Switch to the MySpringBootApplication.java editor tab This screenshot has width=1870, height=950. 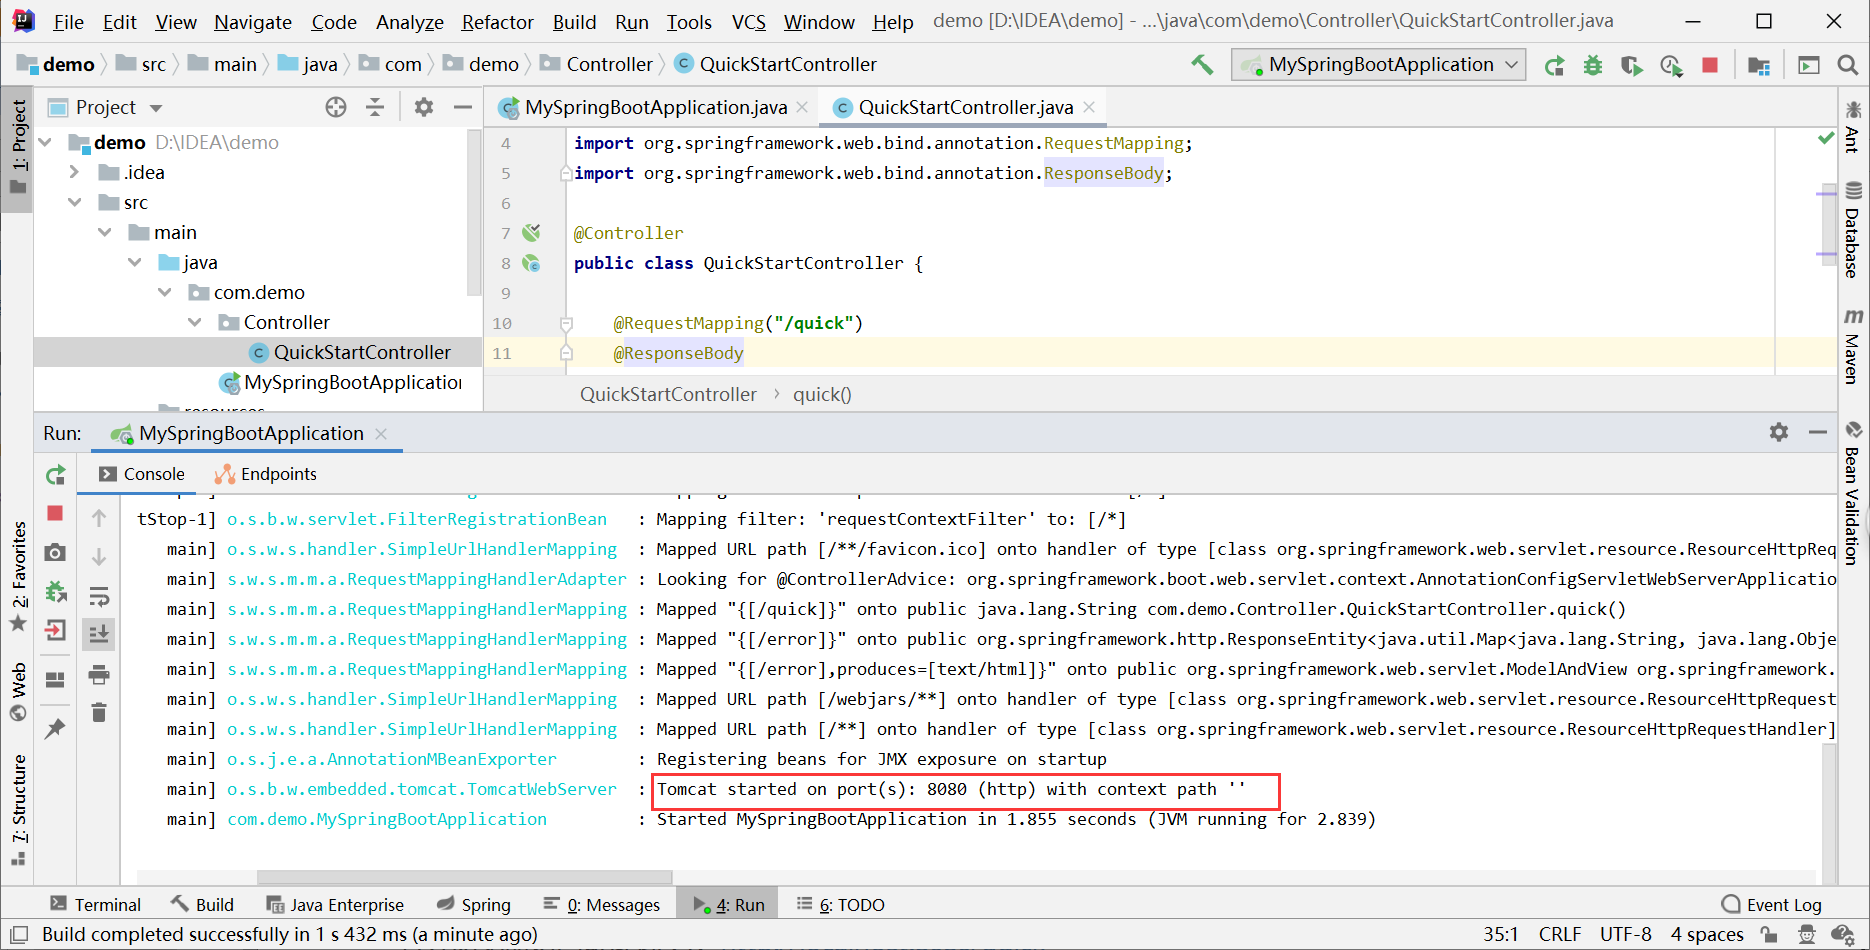click(655, 107)
